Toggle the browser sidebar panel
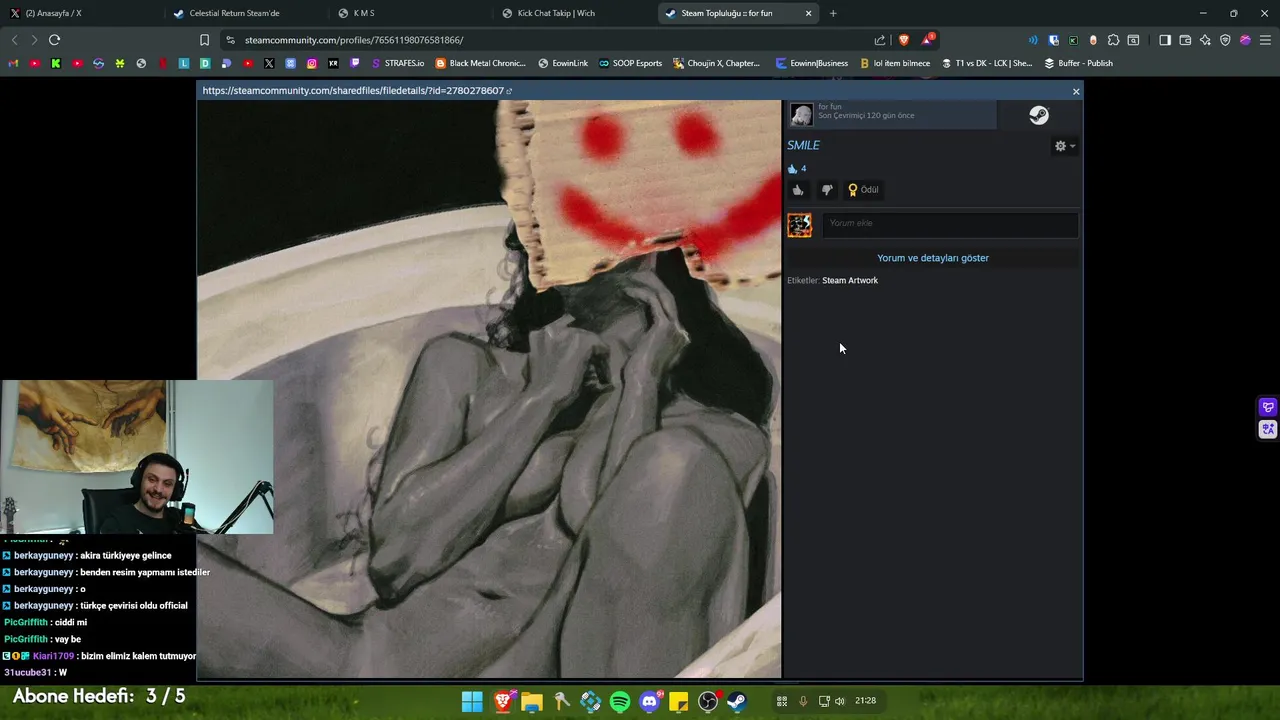 pos(1165,40)
